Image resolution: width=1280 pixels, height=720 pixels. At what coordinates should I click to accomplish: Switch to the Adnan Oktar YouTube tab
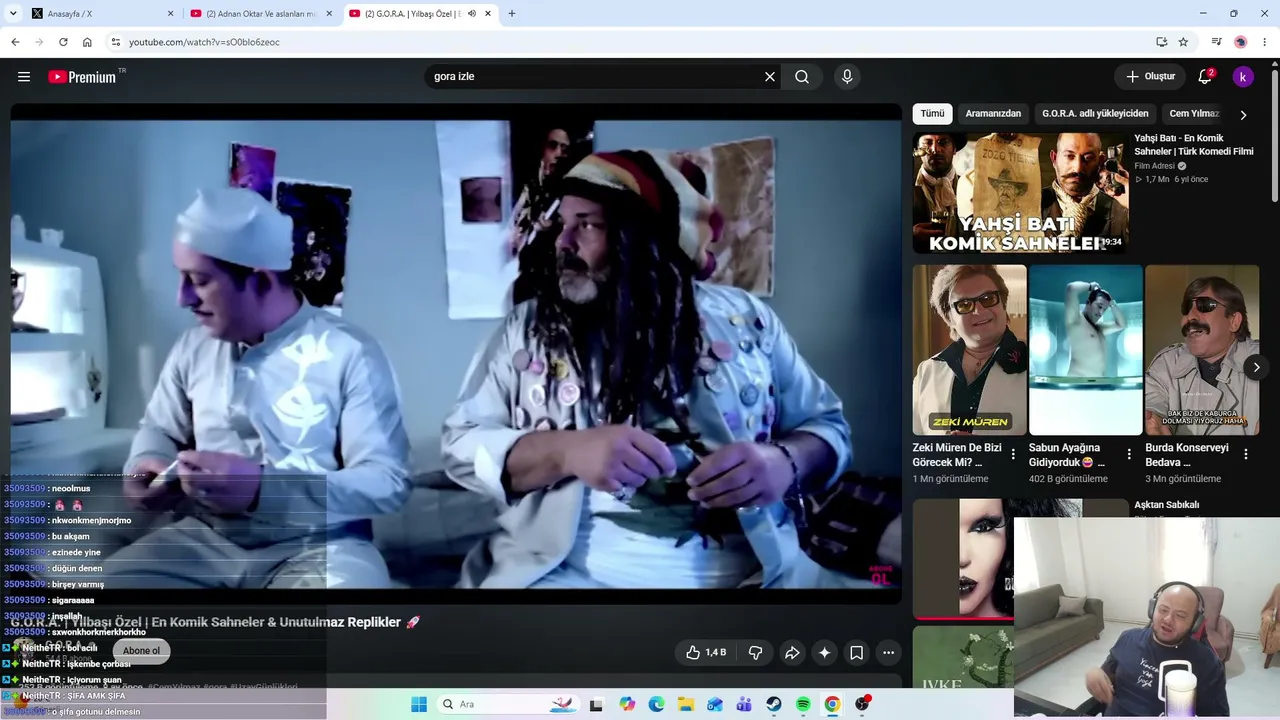click(260, 14)
